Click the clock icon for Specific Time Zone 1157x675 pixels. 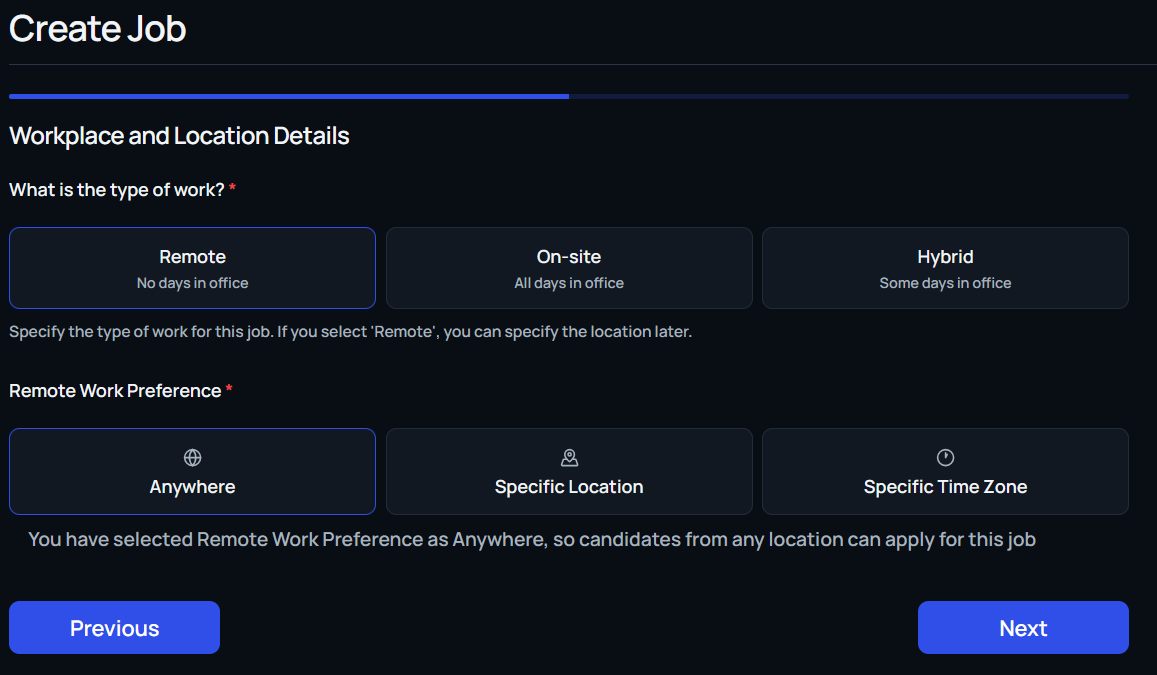pyautogui.click(x=945, y=458)
